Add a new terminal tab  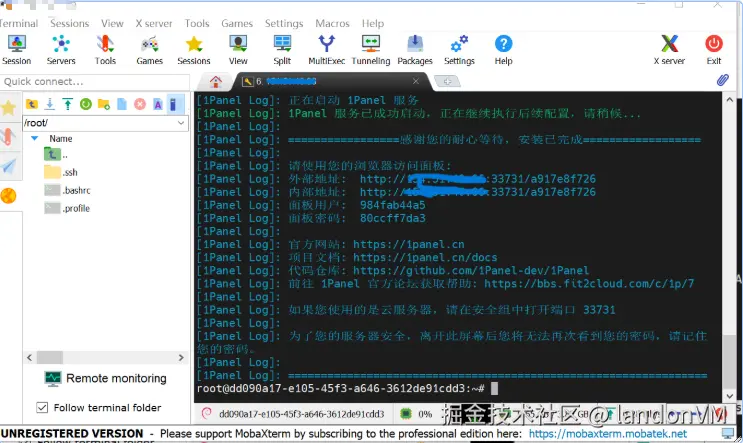click(447, 81)
